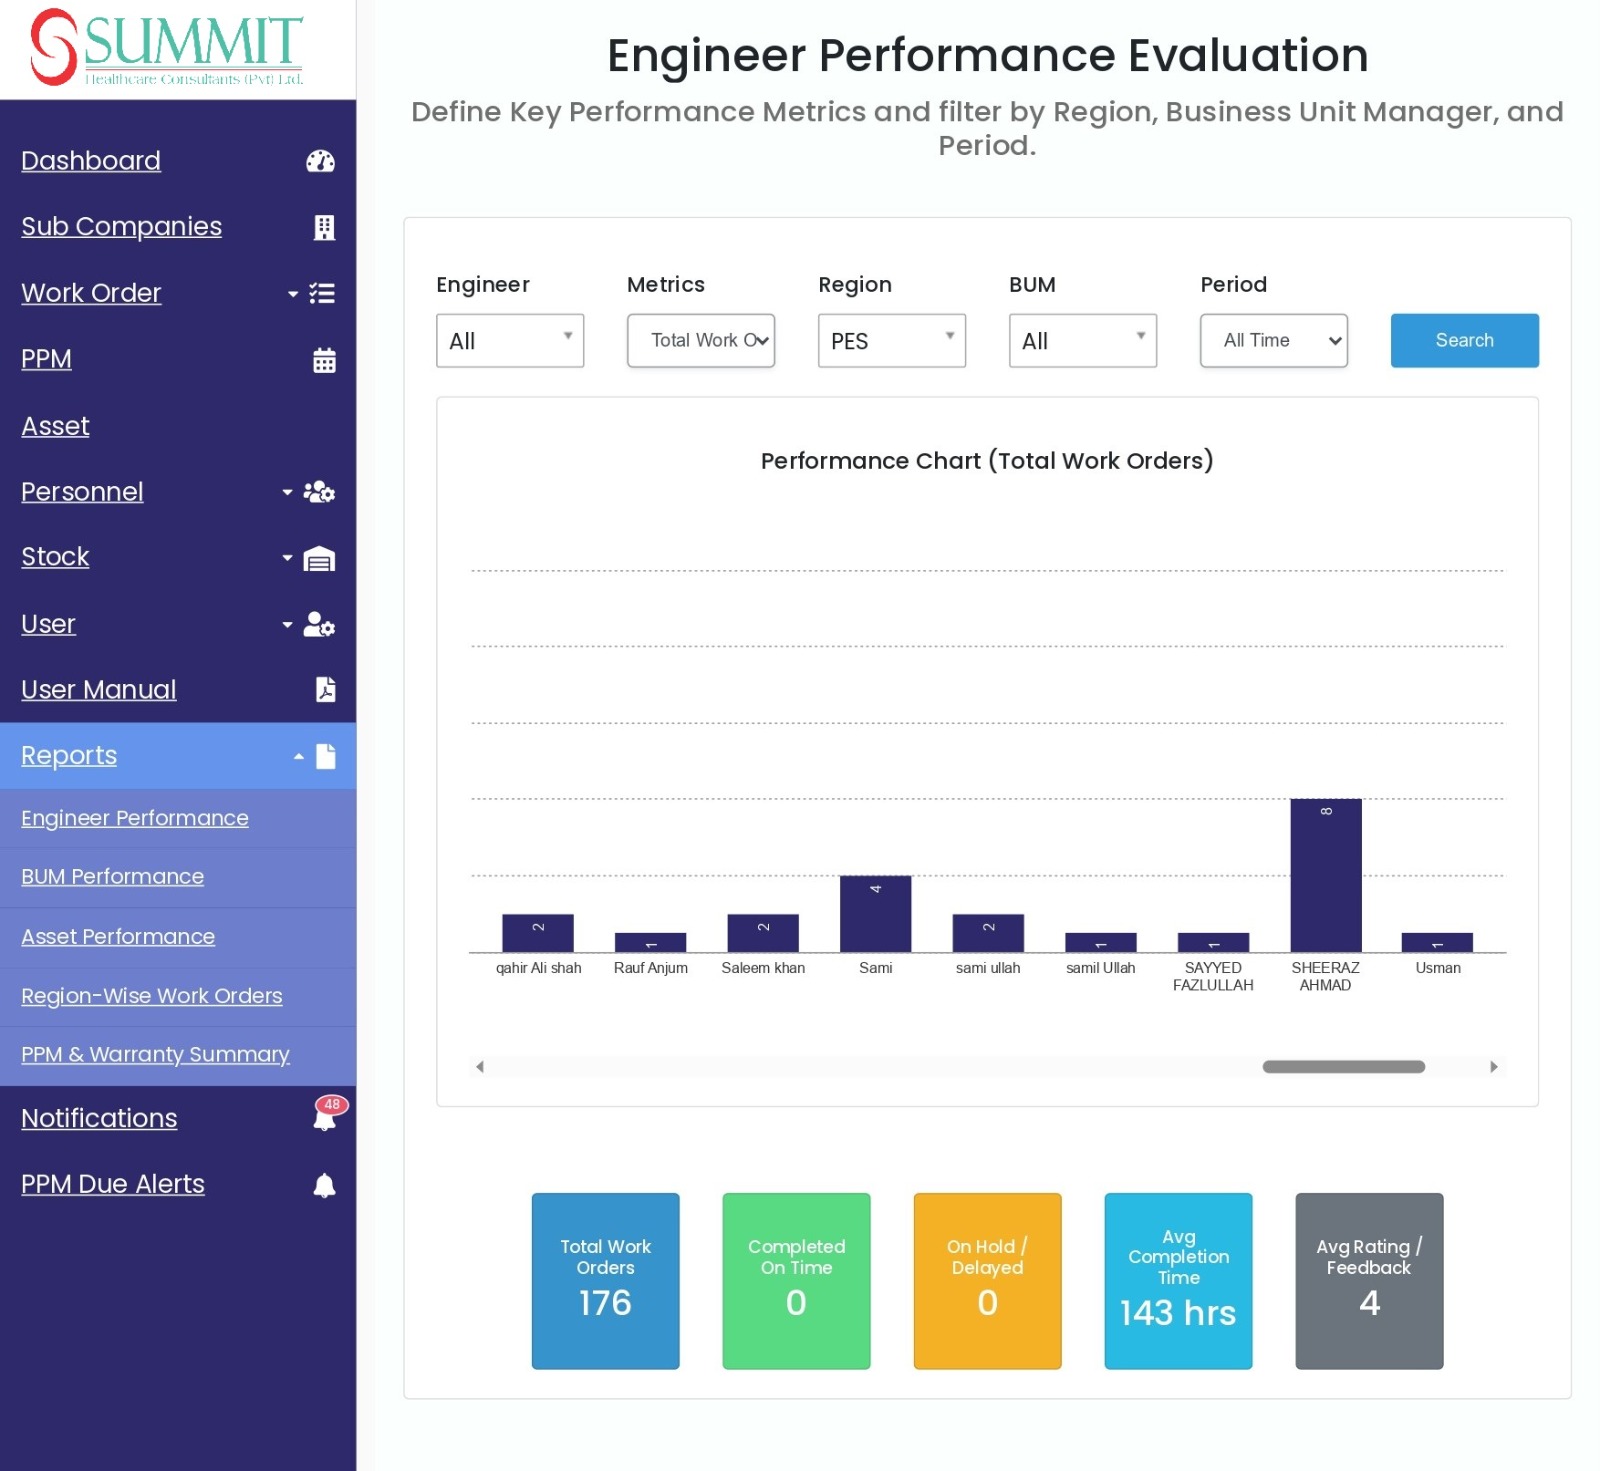Click the chart horizontal scrollbar thumb

pyautogui.click(x=1343, y=1067)
